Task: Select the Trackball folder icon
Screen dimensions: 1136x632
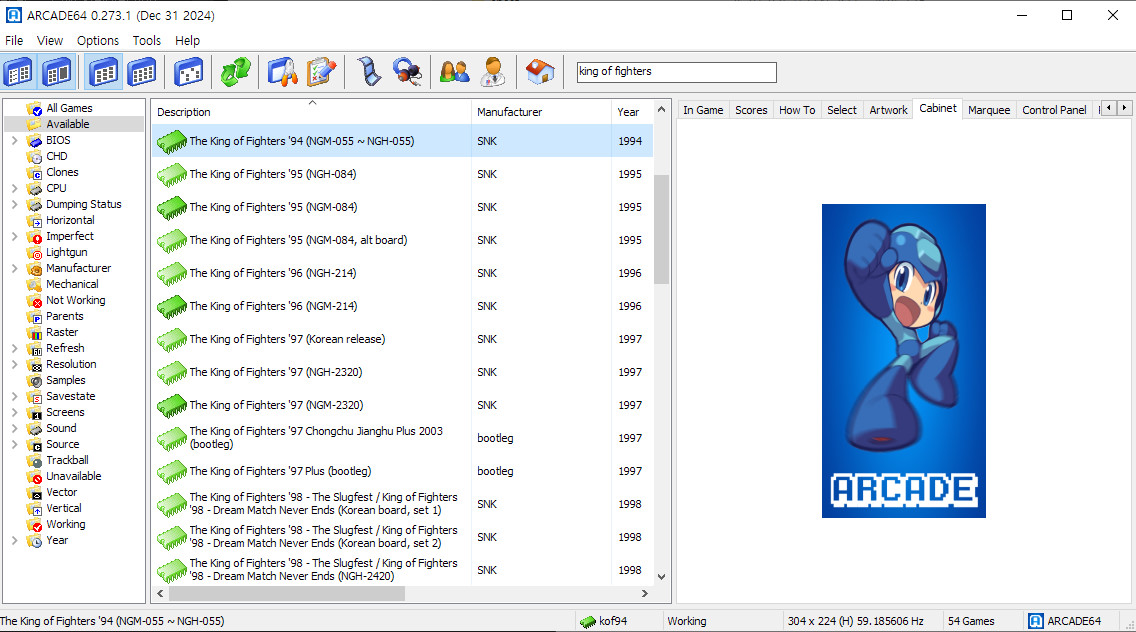Action: (34, 460)
